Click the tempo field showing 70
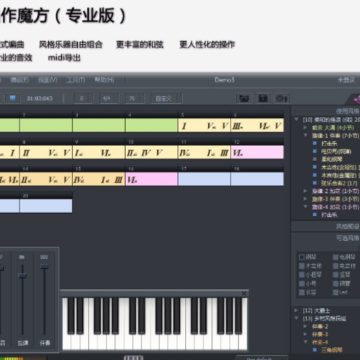The height and width of the screenshot is (360, 360). pos(134,99)
